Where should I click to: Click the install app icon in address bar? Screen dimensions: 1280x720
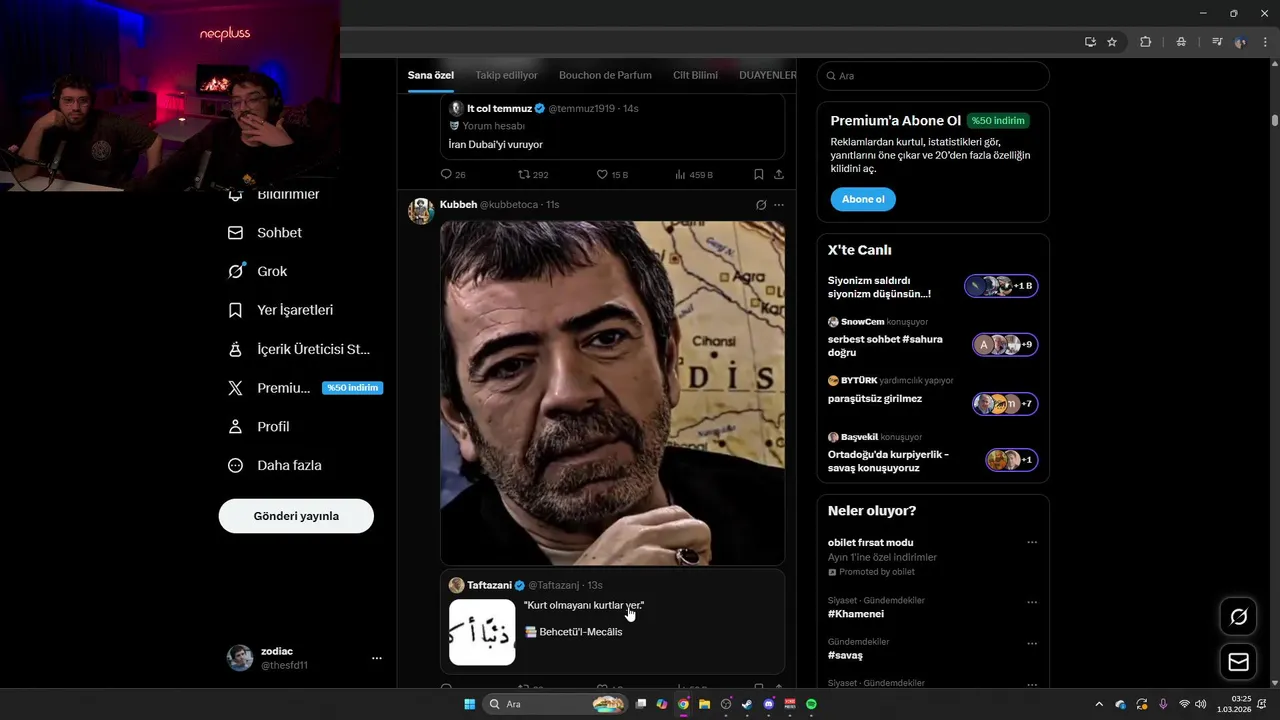1090,42
